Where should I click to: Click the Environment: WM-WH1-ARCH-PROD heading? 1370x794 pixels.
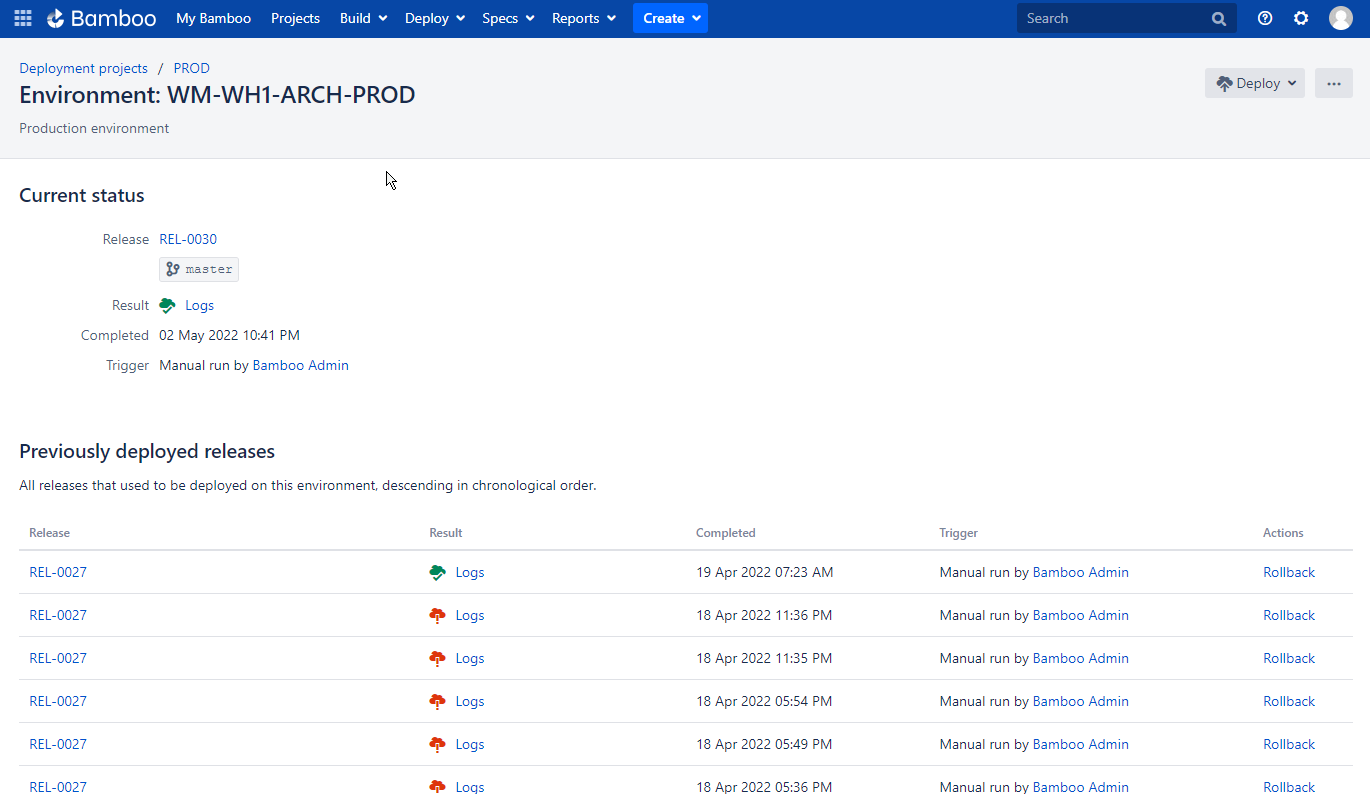coord(217,96)
